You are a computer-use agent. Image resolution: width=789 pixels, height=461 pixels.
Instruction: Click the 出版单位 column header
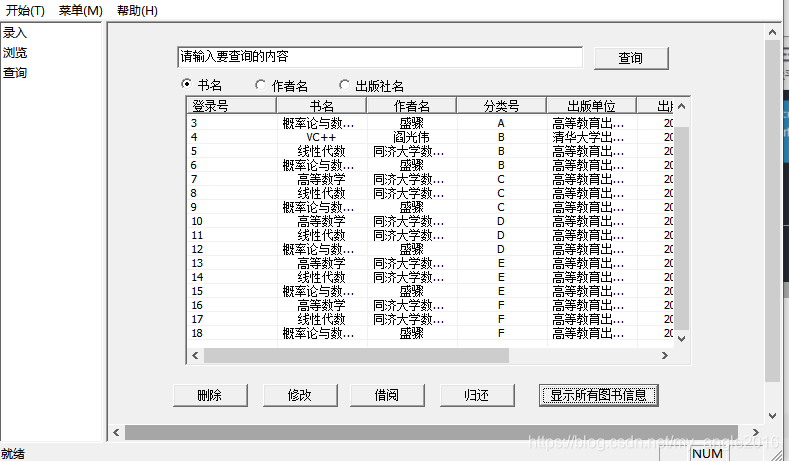click(591, 106)
